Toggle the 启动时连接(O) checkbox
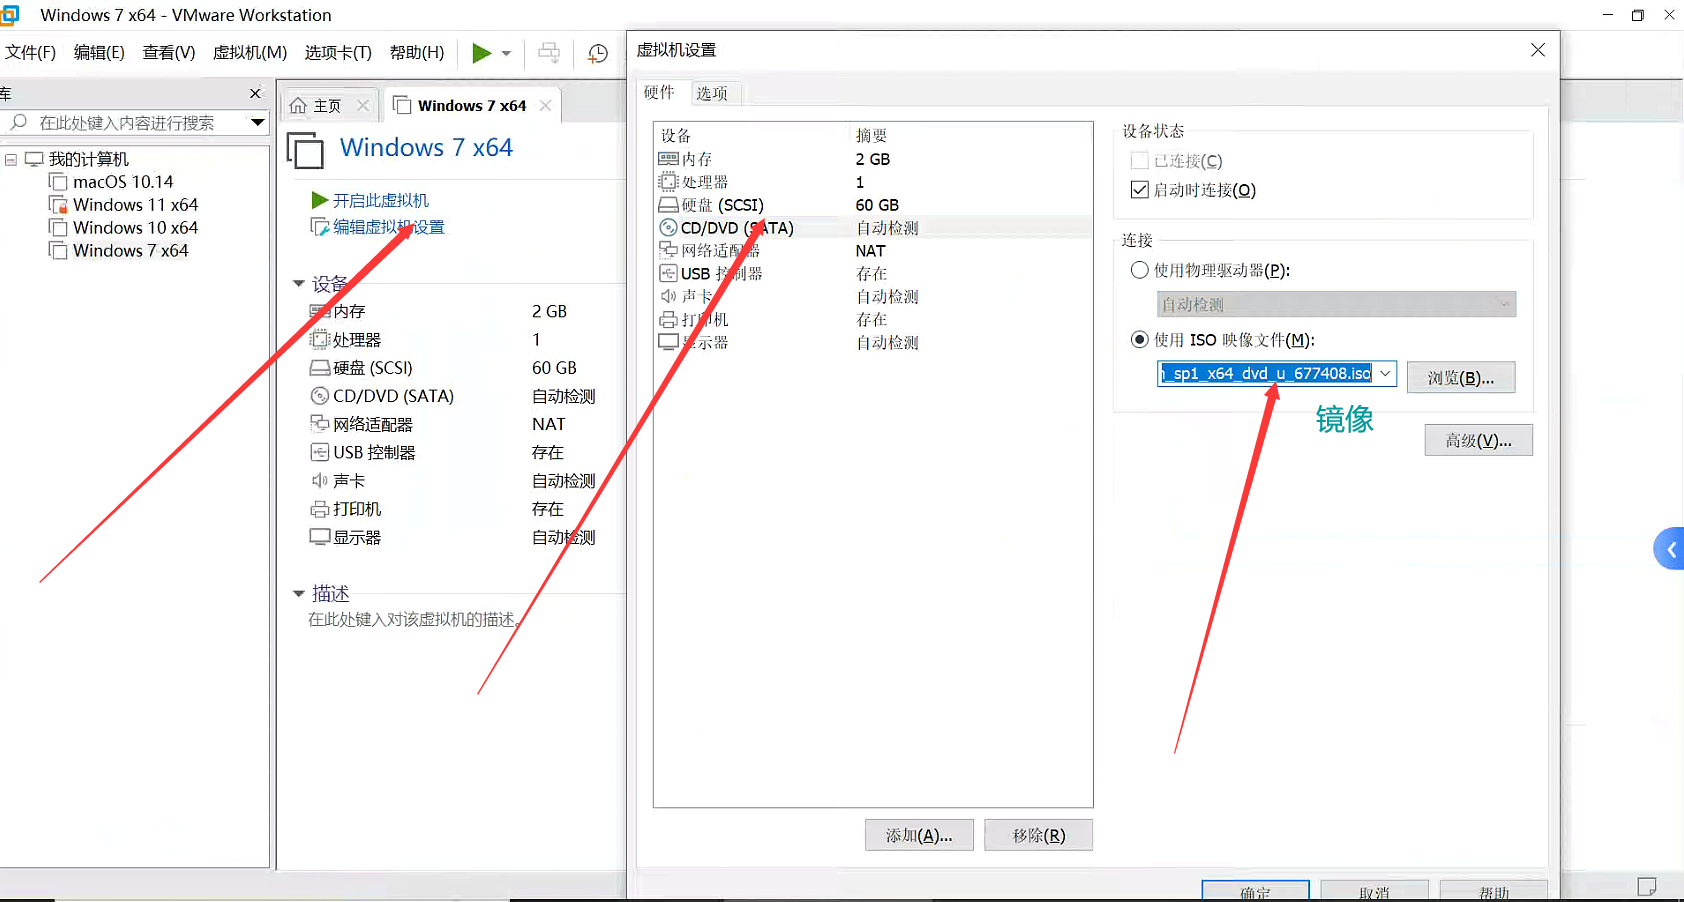 coord(1139,190)
